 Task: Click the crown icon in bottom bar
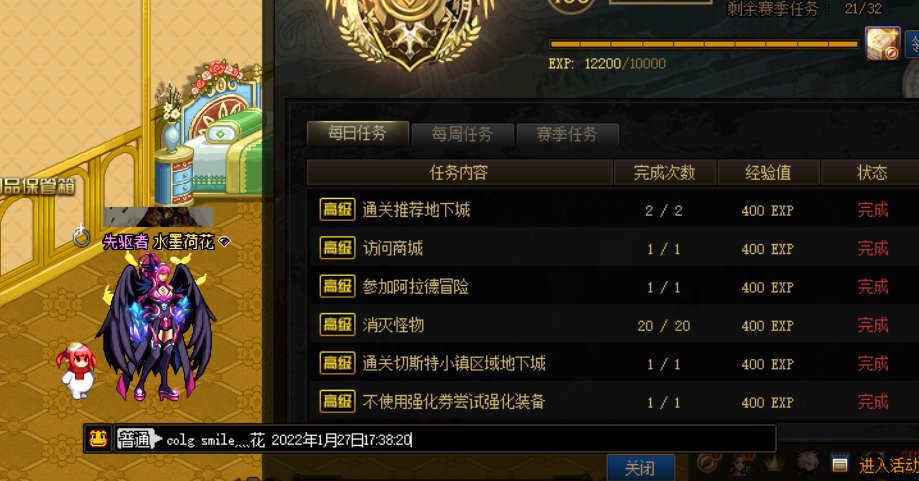pyautogui.click(x=774, y=464)
